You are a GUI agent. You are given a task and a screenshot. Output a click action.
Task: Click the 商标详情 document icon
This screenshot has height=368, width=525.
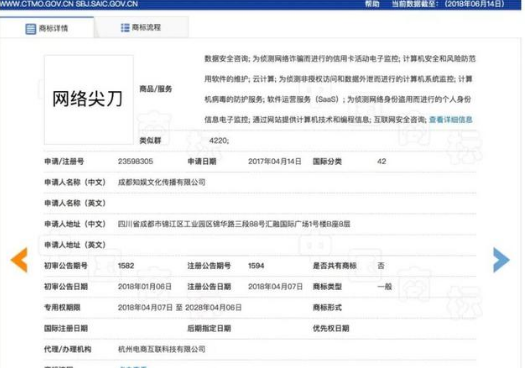click(x=30, y=28)
